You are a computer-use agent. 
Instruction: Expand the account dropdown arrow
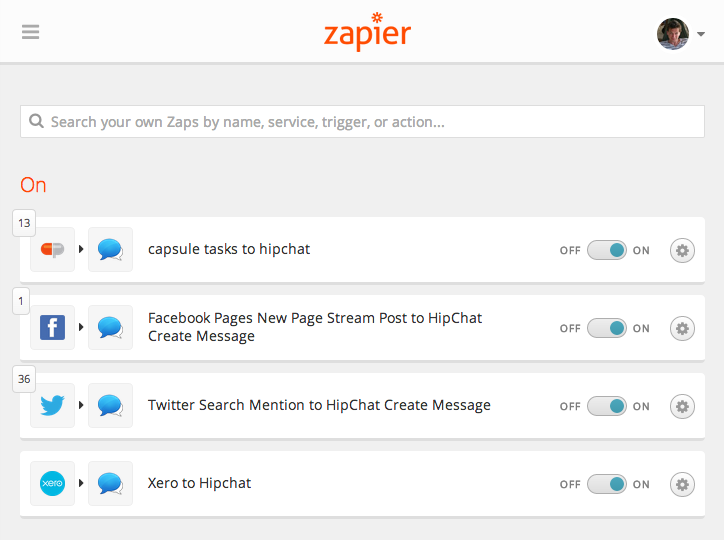[x=701, y=34]
